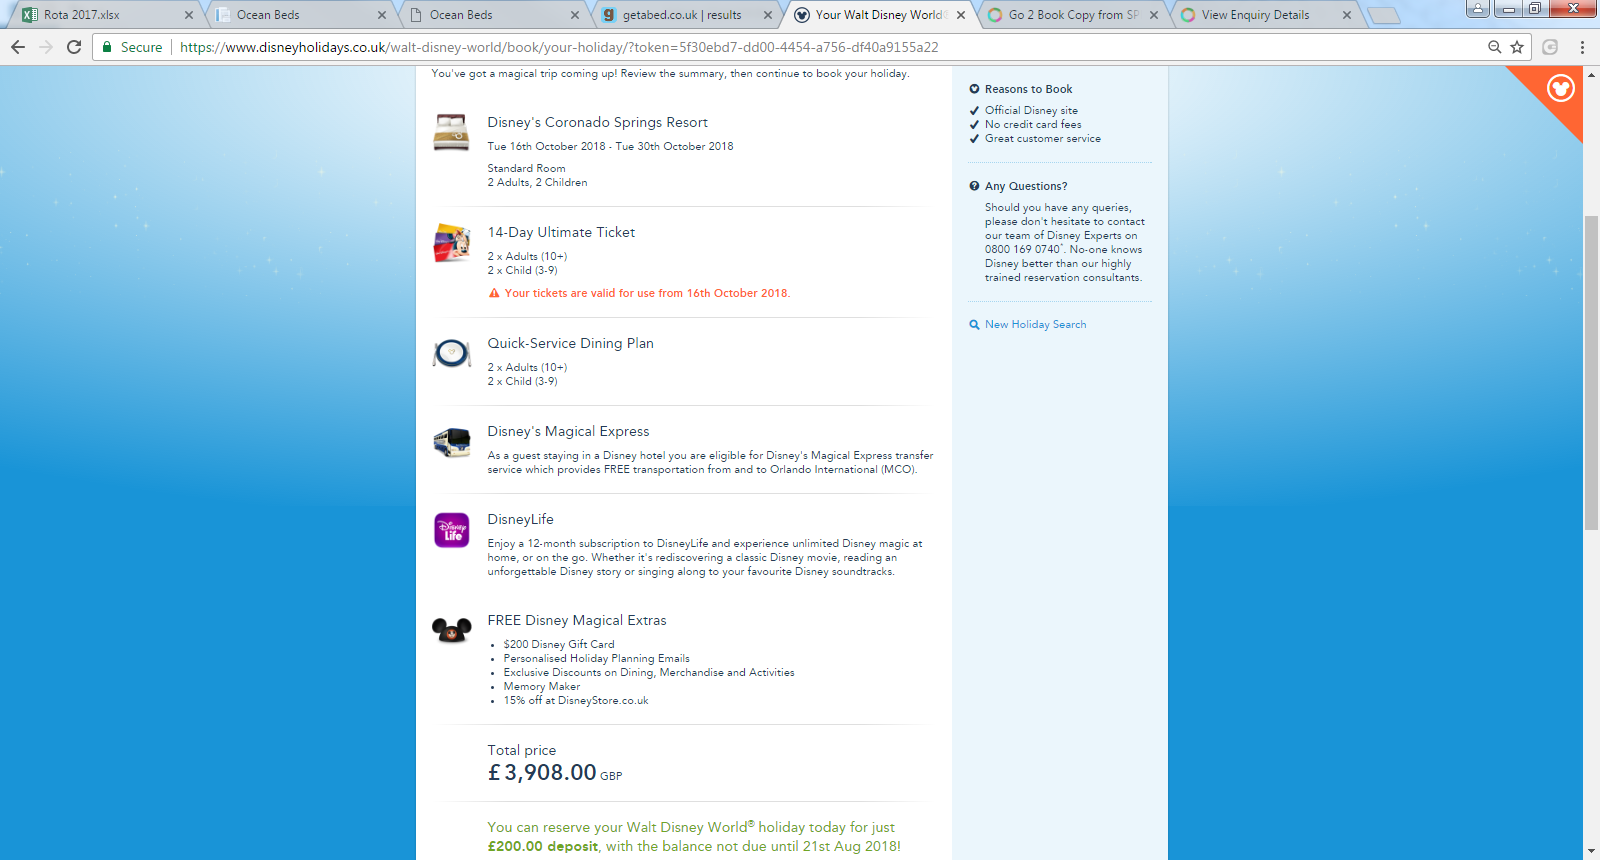The image size is (1600, 860).
Task: Click the $200 Disney Gift Card item
Action: pyautogui.click(x=559, y=645)
